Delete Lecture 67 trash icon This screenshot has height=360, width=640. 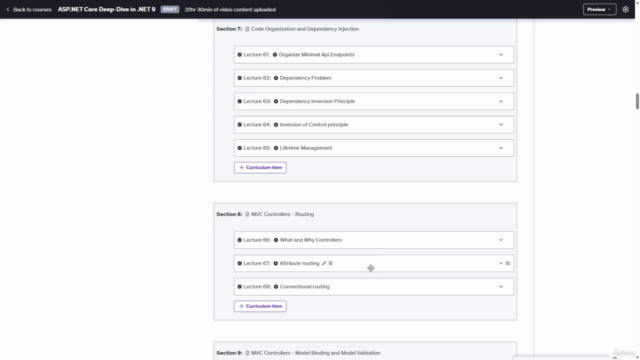(x=331, y=263)
